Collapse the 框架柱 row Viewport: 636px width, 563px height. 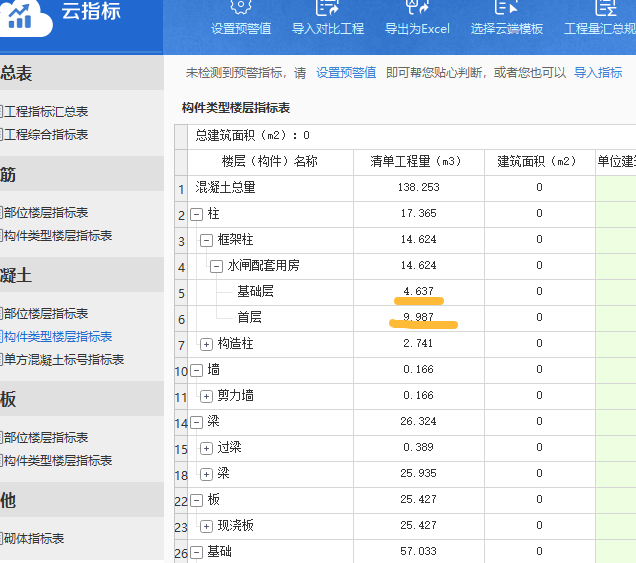click(x=206, y=241)
